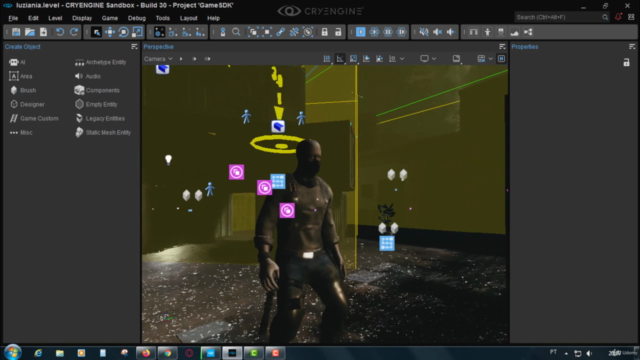Choose the Area object category
Viewport: 640px width, 360px height.
pos(21,76)
